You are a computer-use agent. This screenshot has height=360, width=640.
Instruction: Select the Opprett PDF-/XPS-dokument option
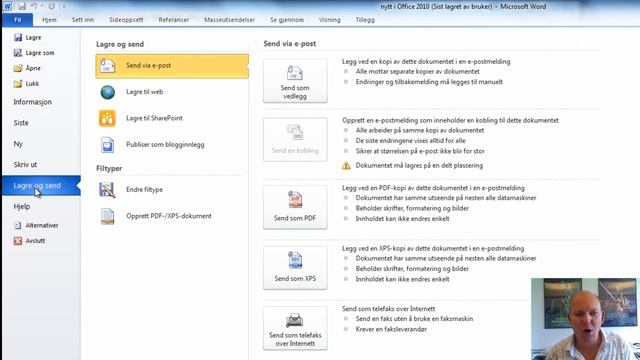[x=169, y=216]
